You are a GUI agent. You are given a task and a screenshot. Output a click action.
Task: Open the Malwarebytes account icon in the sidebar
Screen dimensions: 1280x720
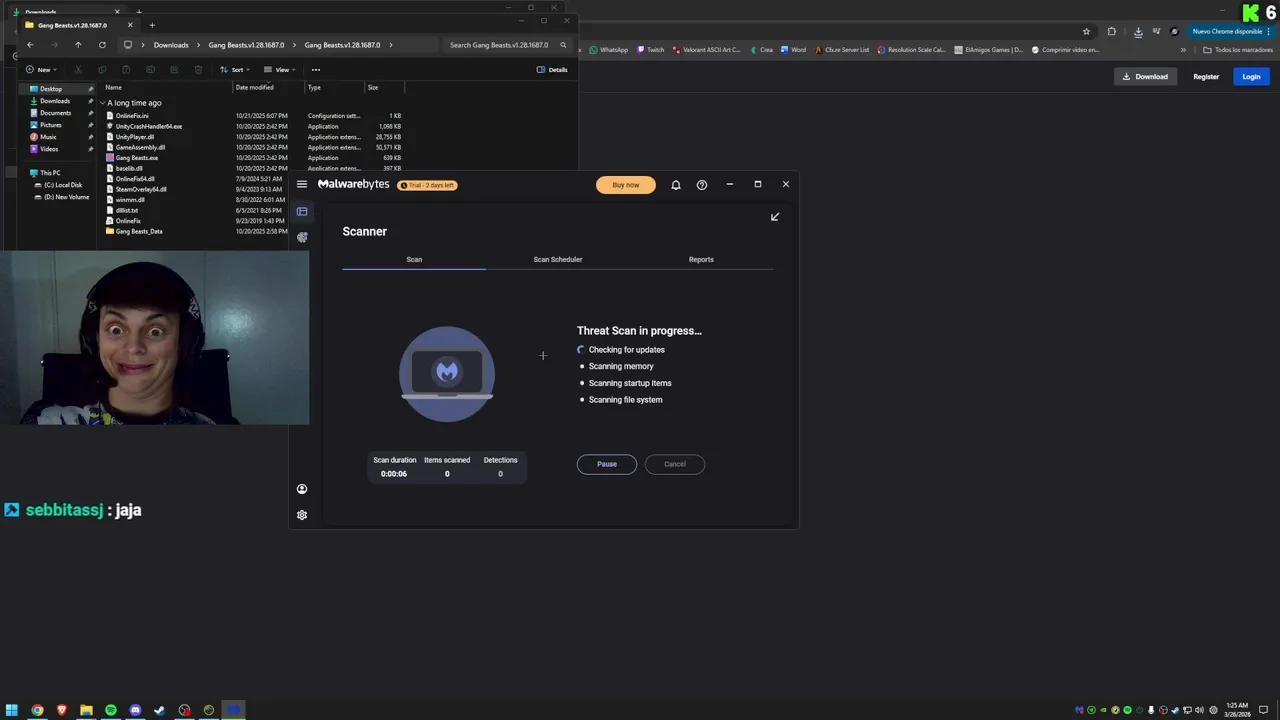pyautogui.click(x=302, y=489)
